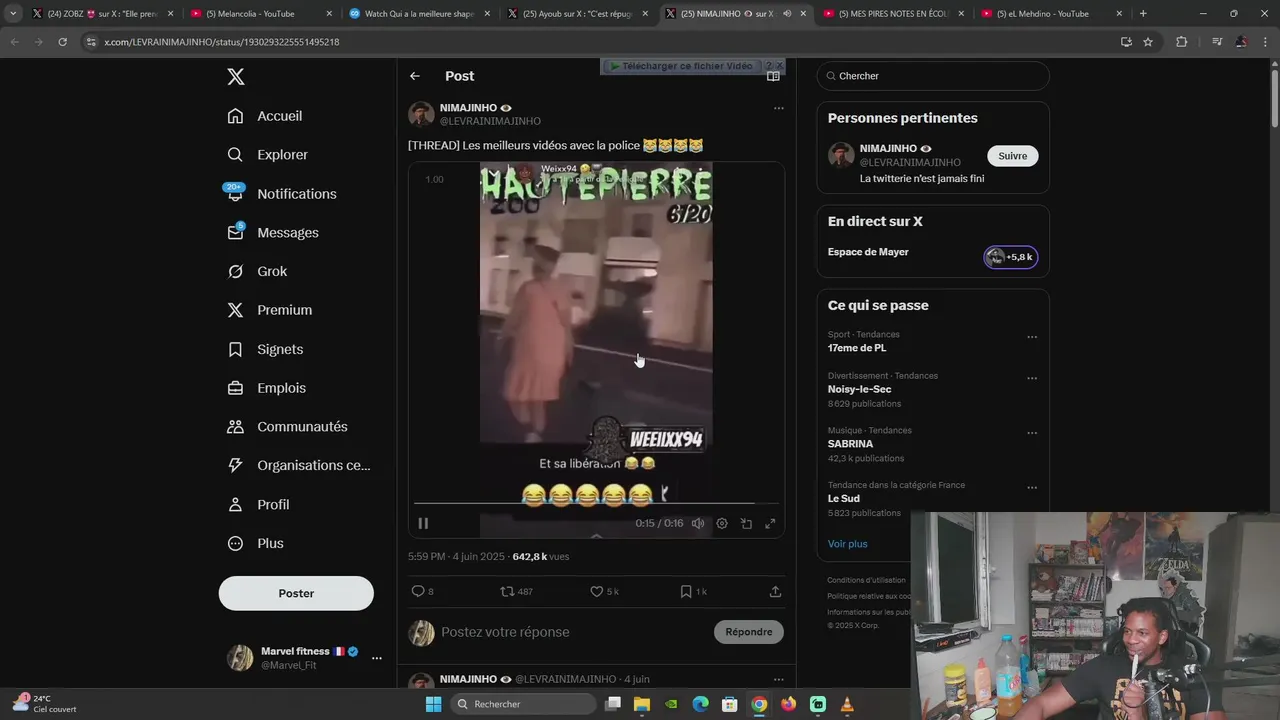The height and width of the screenshot is (720, 1280).
Task: Open video settings gear
Action: (722, 523)
